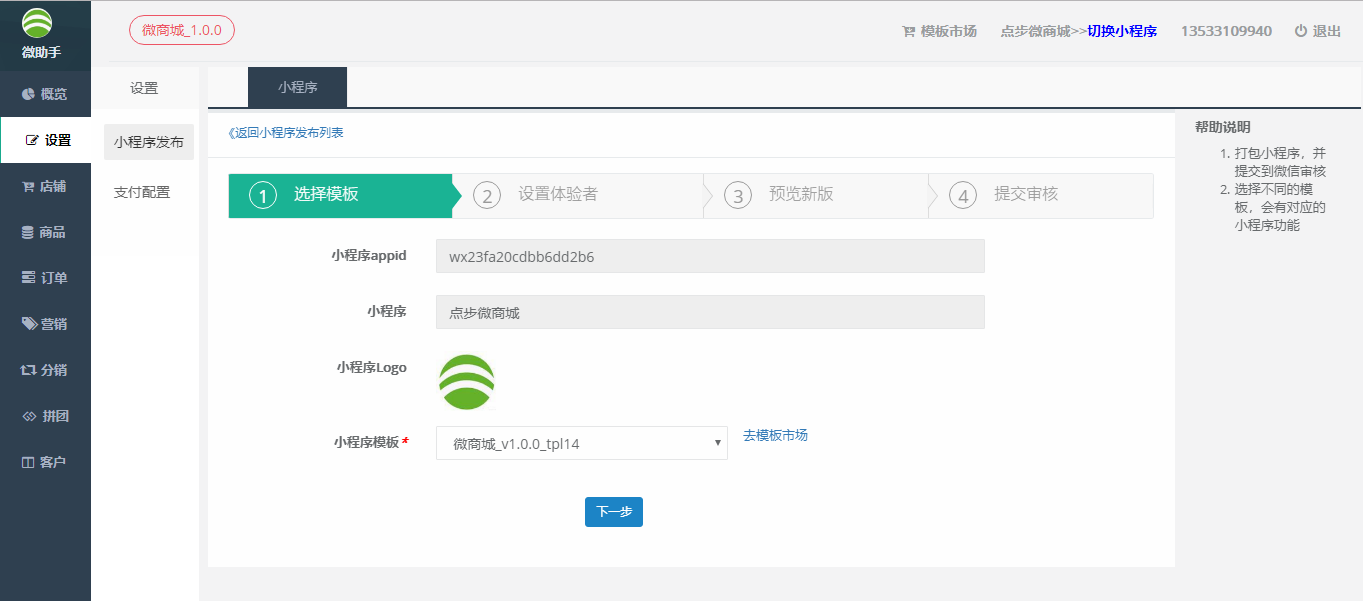Viewport: 1363px width, 601px height.
Task: Click the 模板市场 cart icon link
Action: 938,31
